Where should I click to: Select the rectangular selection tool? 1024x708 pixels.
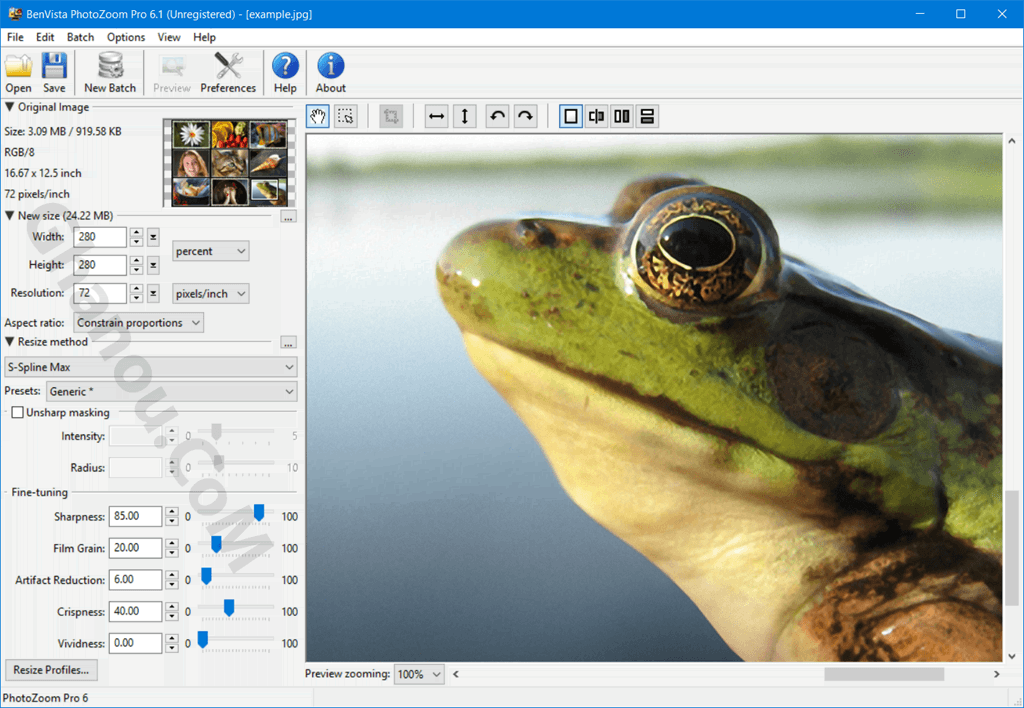pos(345,117)
